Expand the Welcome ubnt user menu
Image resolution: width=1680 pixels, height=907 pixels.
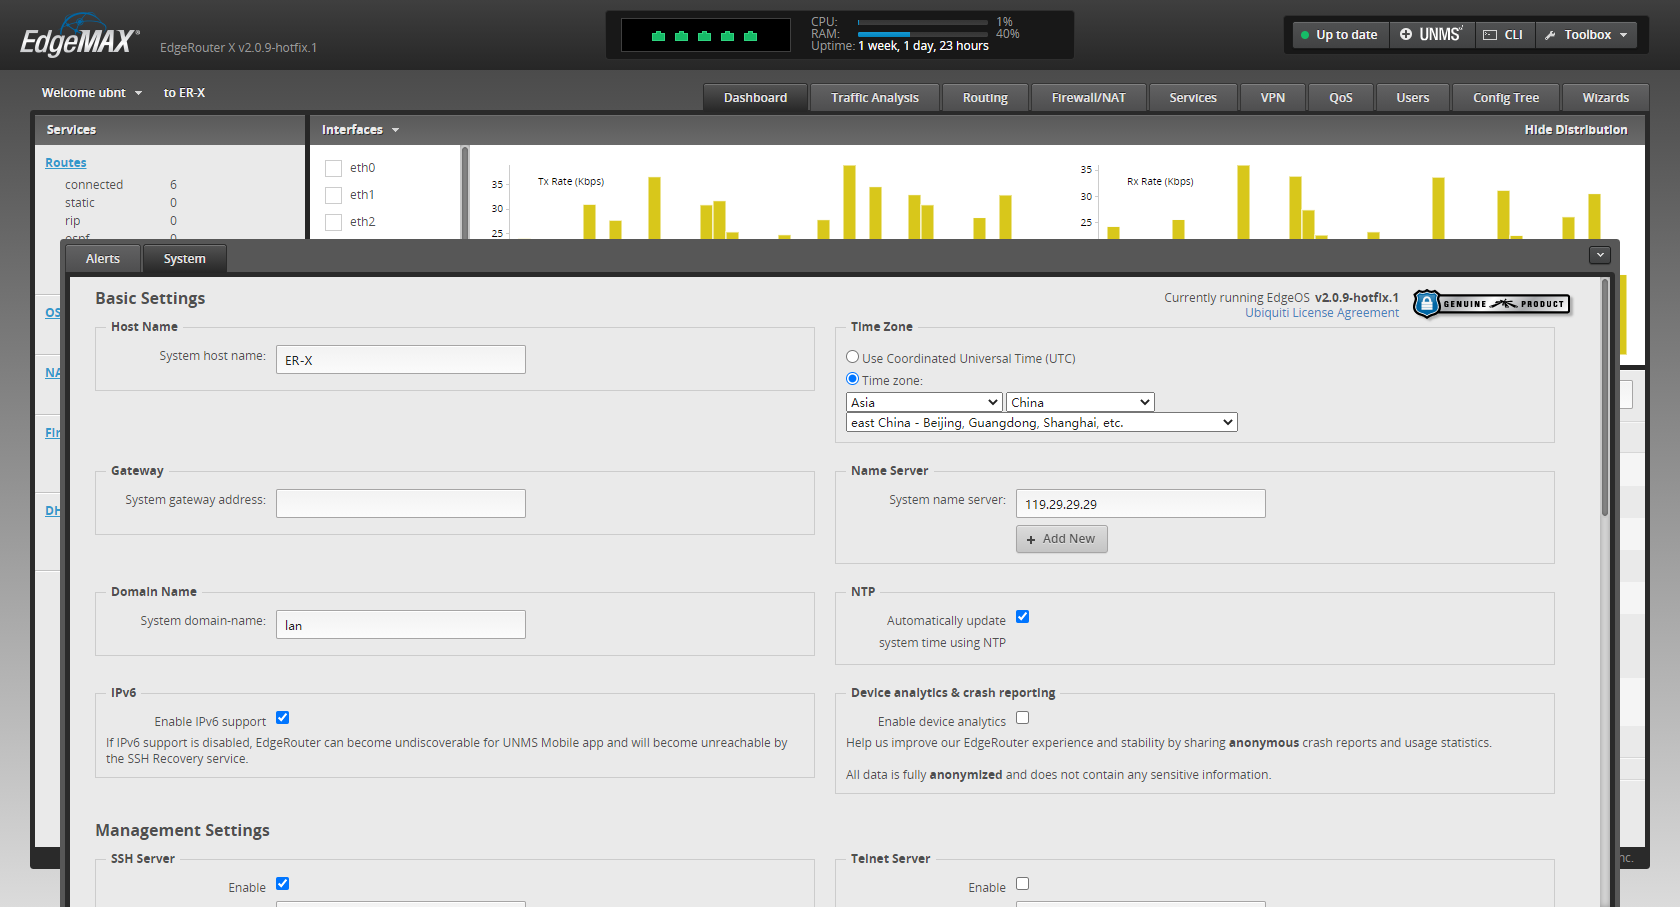[x=92, y=93]
